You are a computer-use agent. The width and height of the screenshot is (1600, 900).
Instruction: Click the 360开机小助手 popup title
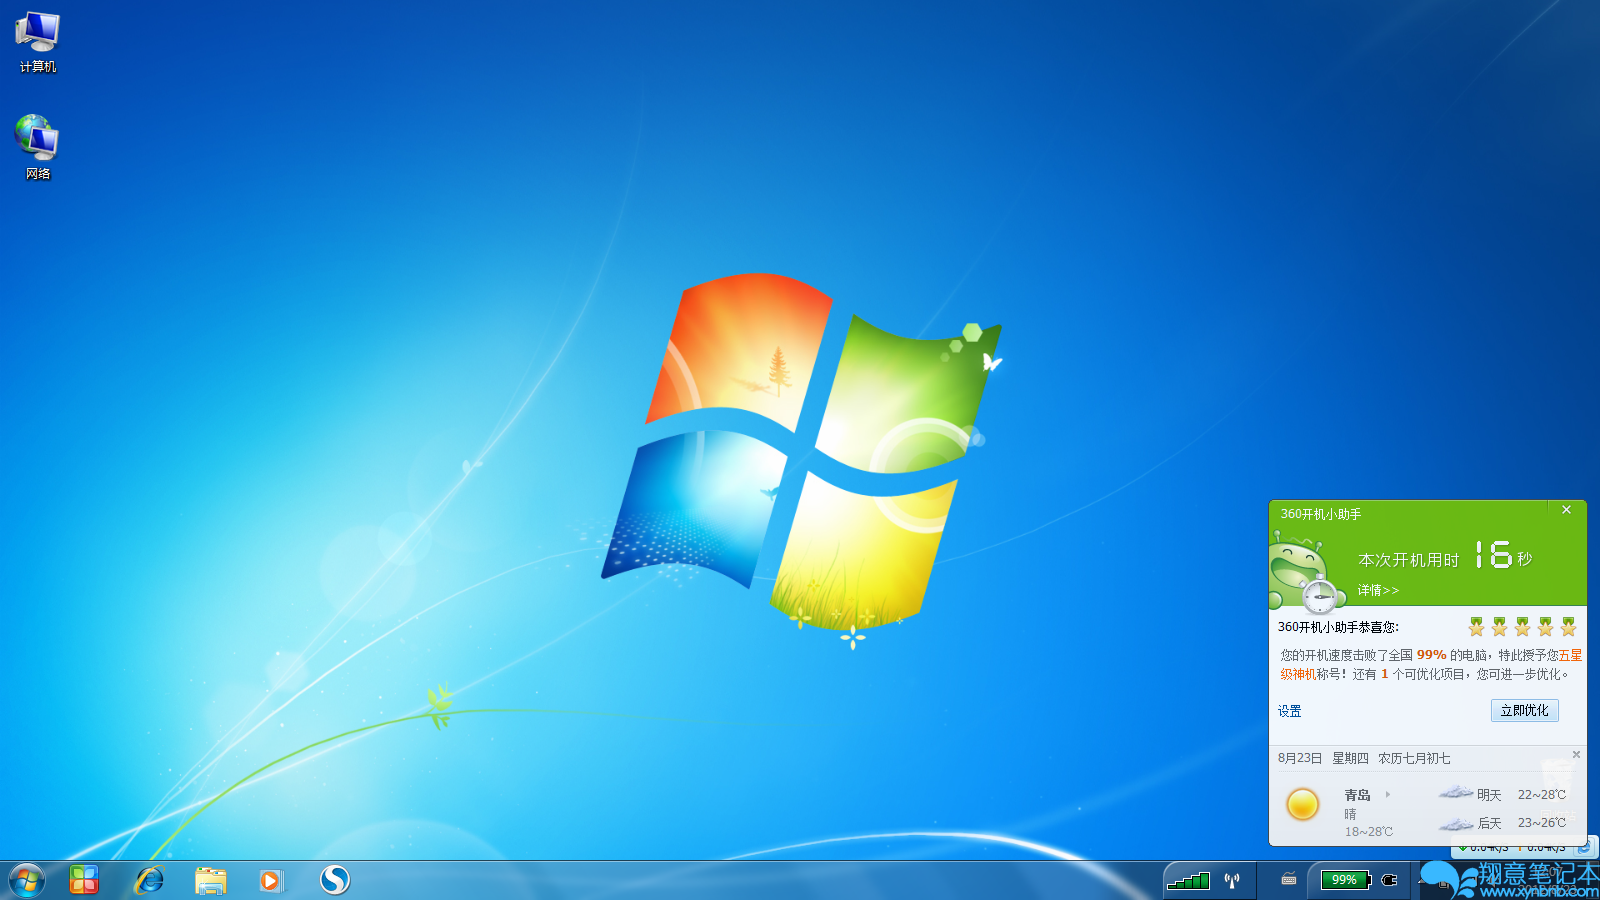1320,514
